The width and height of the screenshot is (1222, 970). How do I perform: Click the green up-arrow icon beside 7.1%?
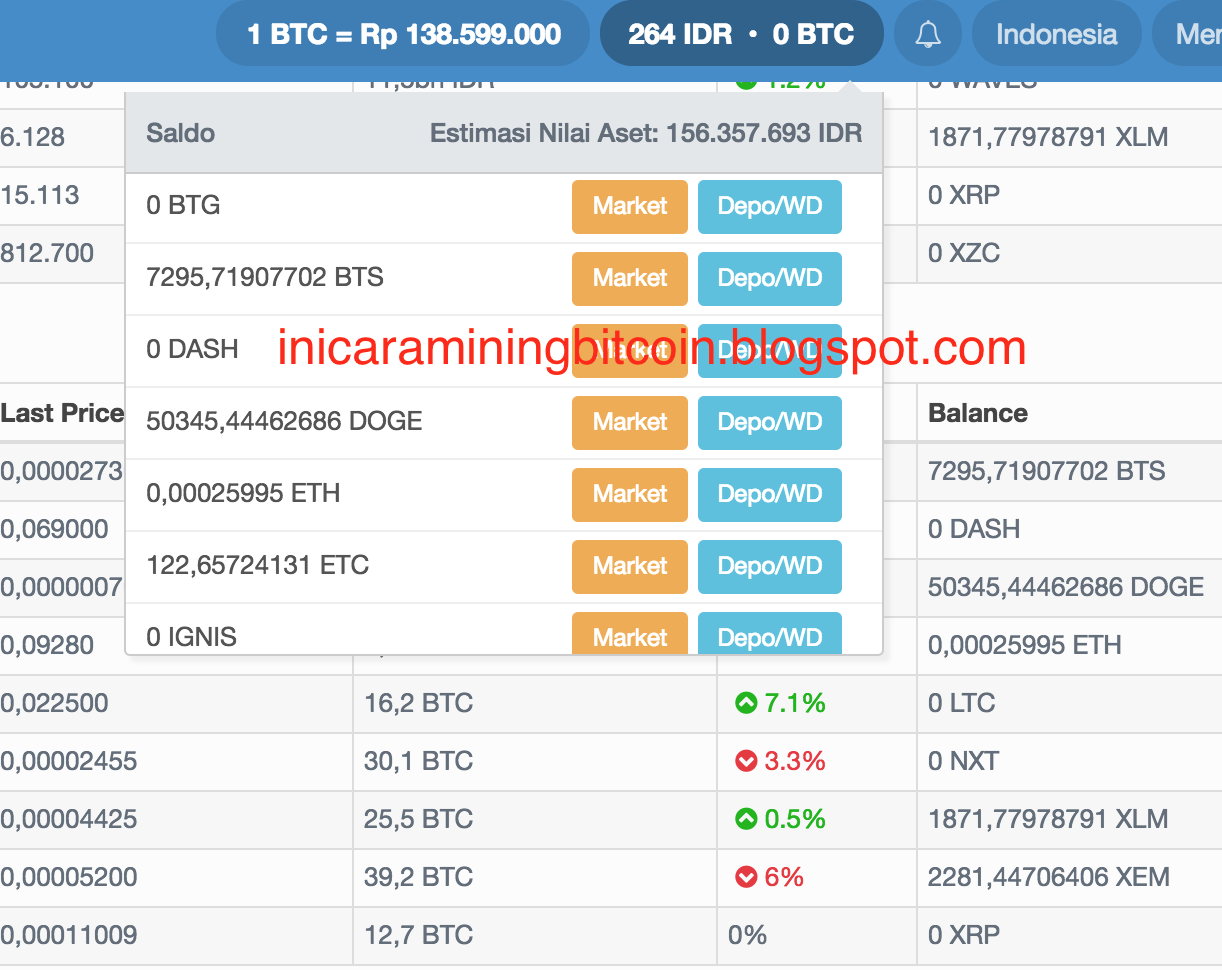(x=747, y=703)
